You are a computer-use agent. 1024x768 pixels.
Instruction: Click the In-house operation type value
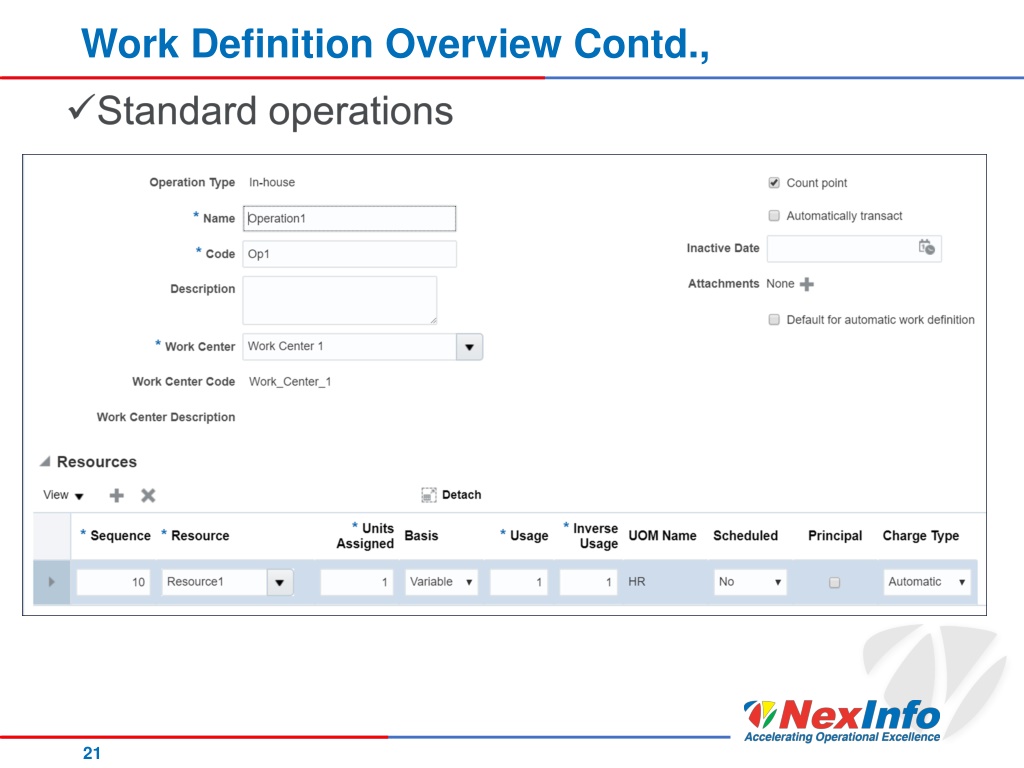point(272,182)
